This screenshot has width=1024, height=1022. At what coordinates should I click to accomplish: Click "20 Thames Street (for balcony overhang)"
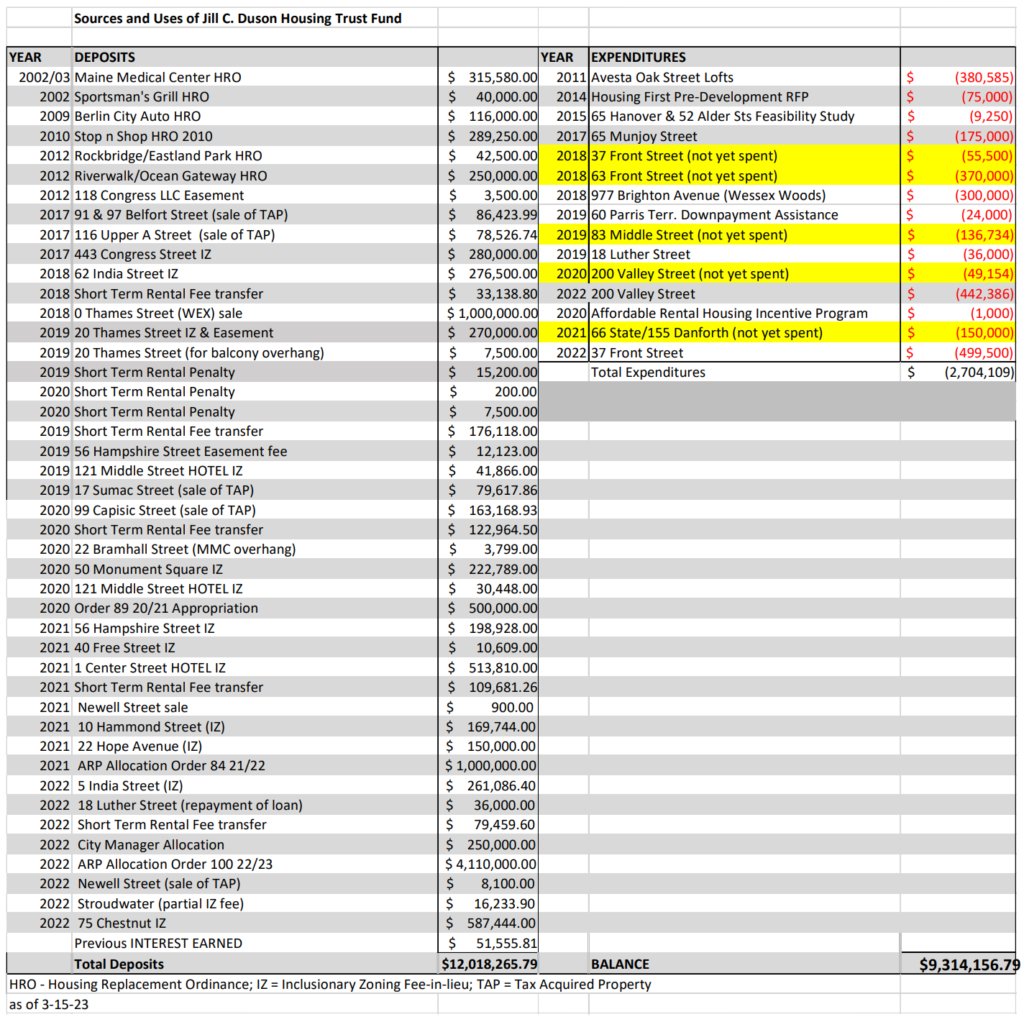199,353
